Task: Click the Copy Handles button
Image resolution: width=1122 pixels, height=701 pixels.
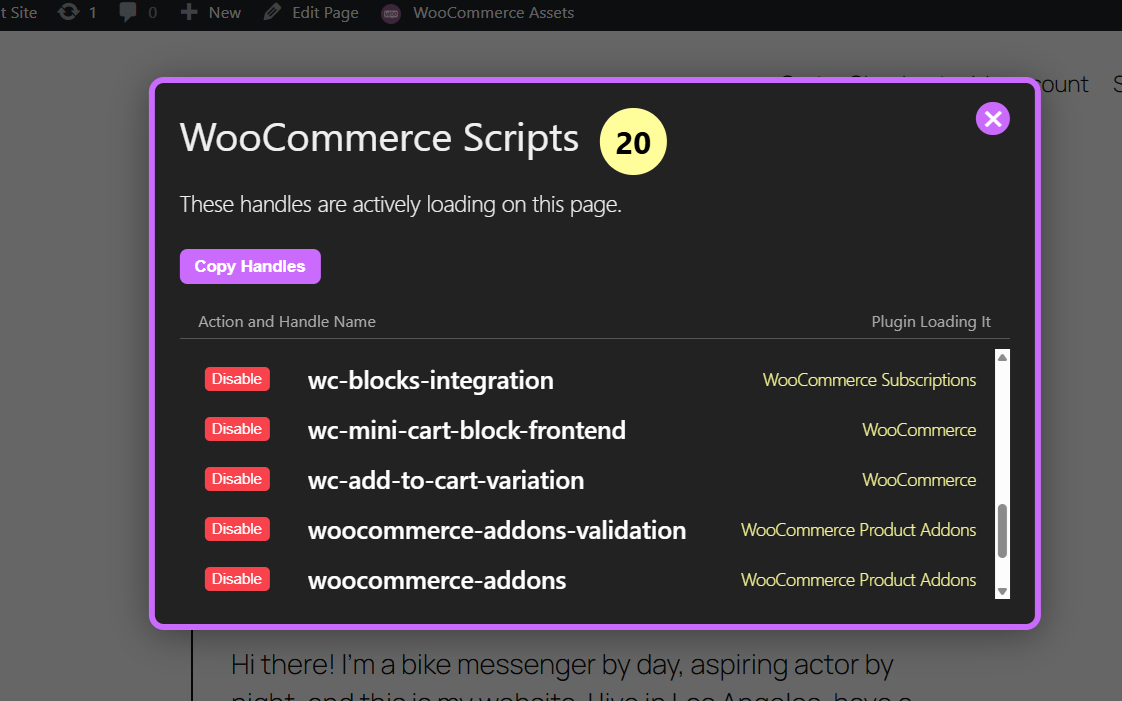Action: point(250,266)
